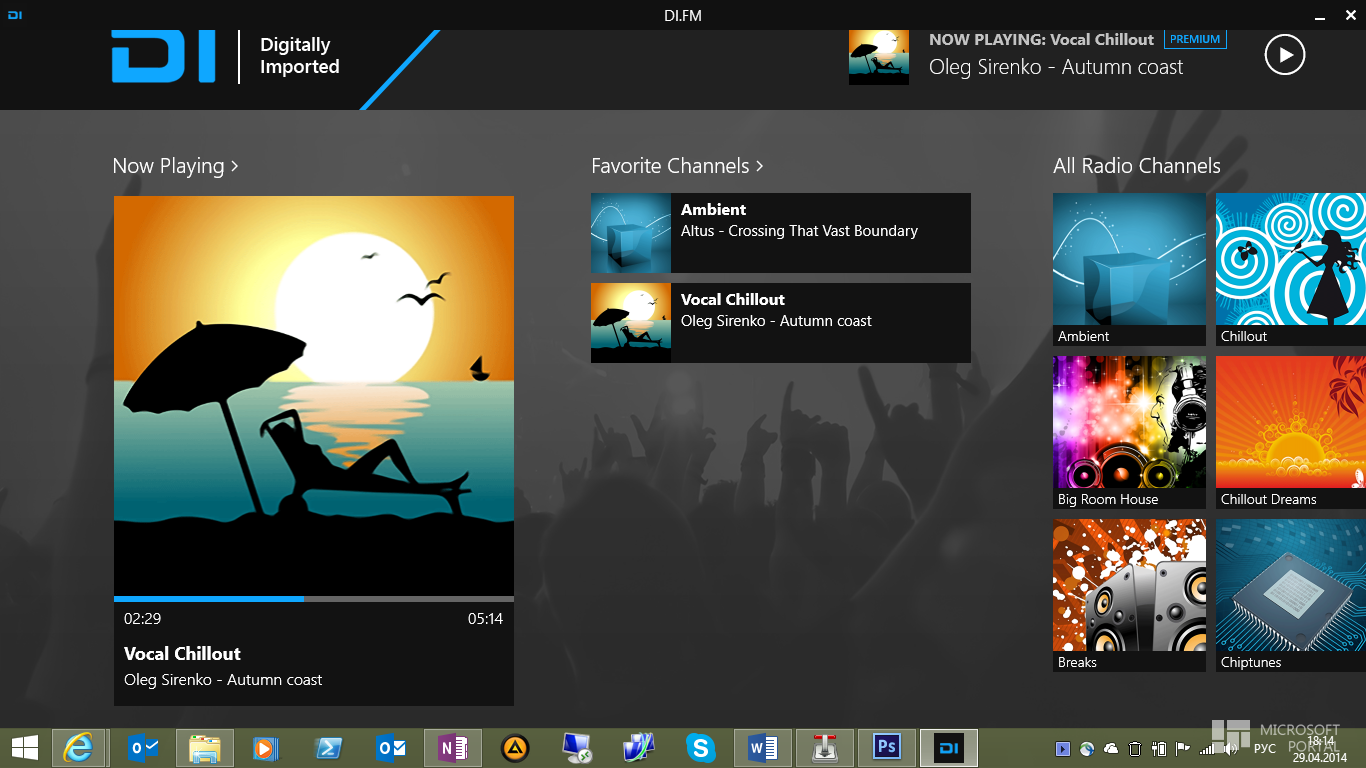1366x768 pixels.
Task: Switch the РУС input language indicator
Action: point(1265,748)
